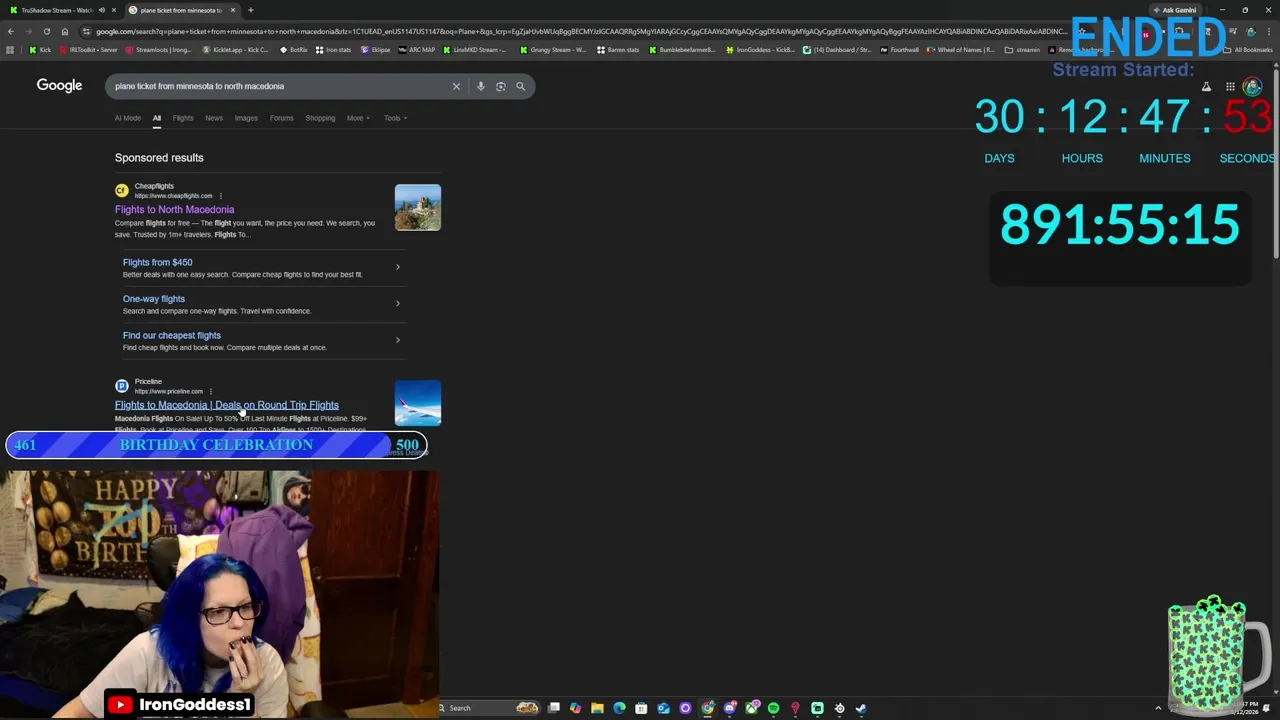
Task: Open the Priceline ad options menu
Action: point(210,391)
